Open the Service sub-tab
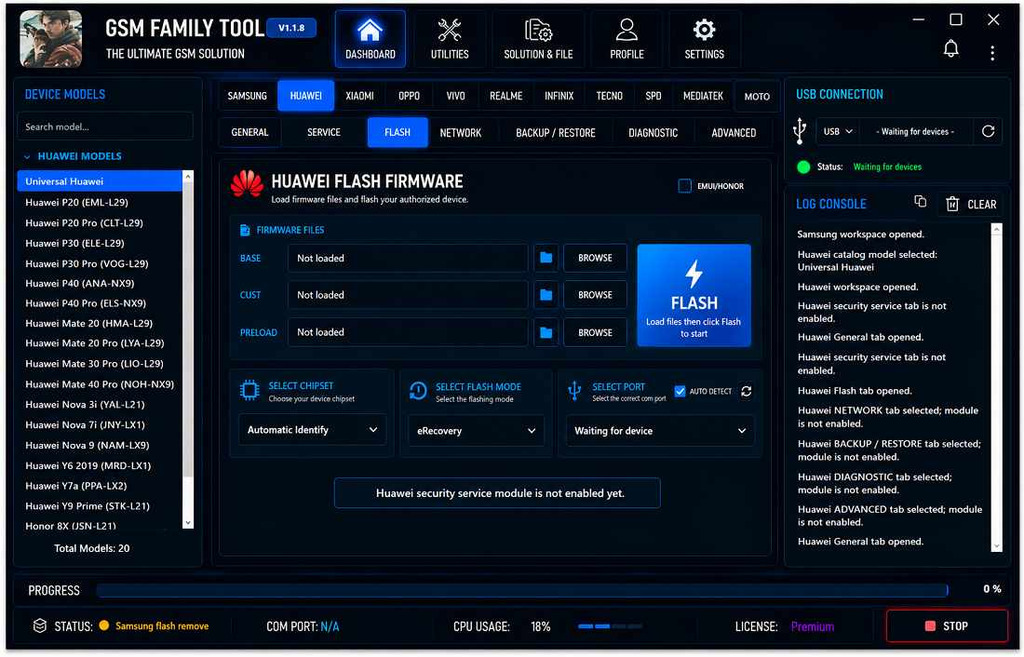This screenshot has height=657, width=1024. click(x=323, y=133)
